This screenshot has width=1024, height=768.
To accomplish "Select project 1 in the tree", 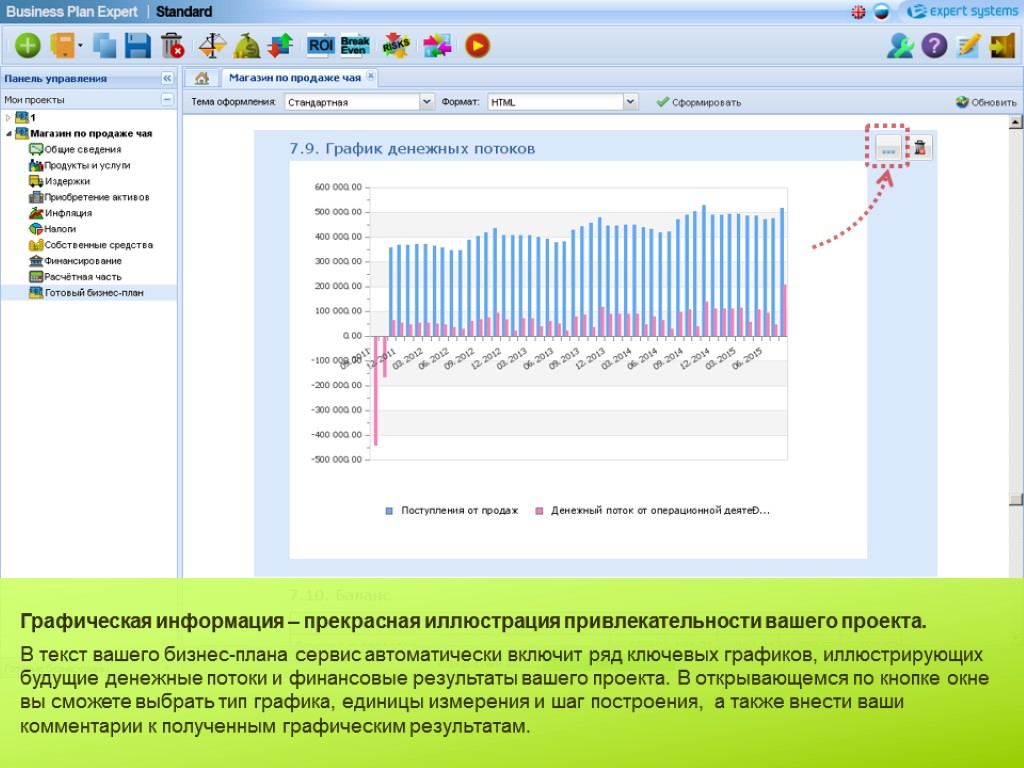I will [x=25, y=118].
